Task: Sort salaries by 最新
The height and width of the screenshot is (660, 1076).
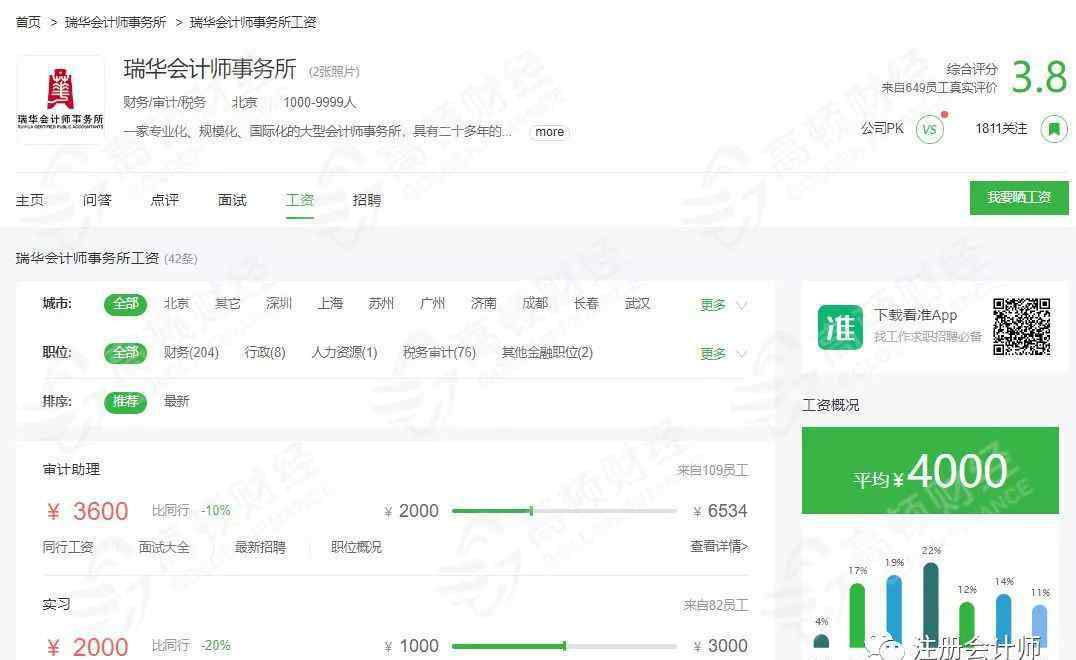Action: [x=176, y=401]
